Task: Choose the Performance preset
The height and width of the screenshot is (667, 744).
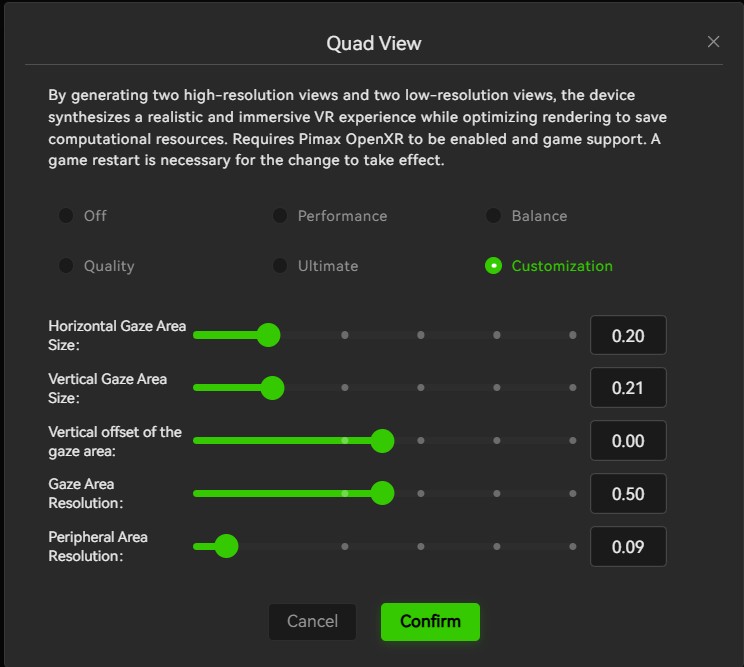Action: pos(280,216)
